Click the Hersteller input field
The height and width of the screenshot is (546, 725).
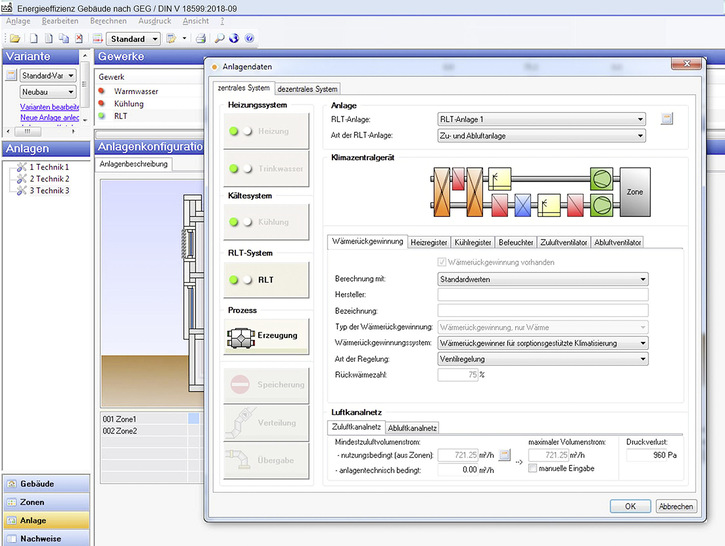(x=543, y=295)
